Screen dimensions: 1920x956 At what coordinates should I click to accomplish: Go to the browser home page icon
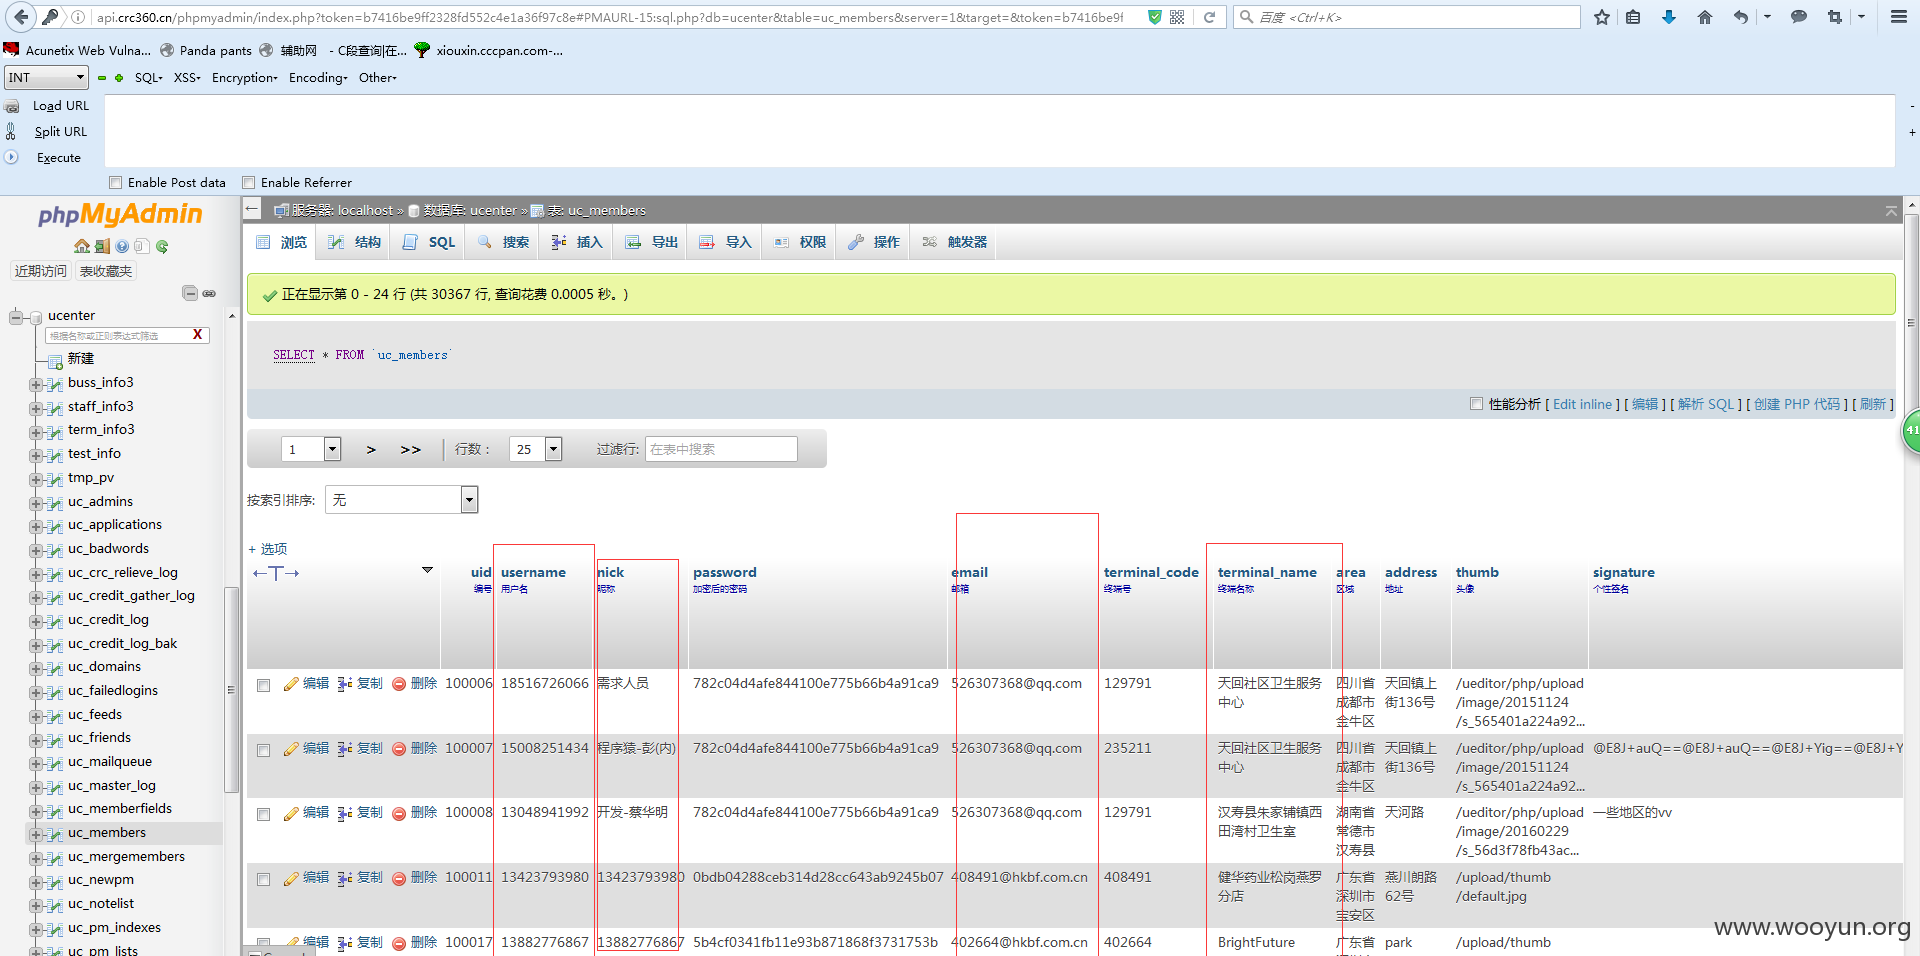[x=1705, y=17]
